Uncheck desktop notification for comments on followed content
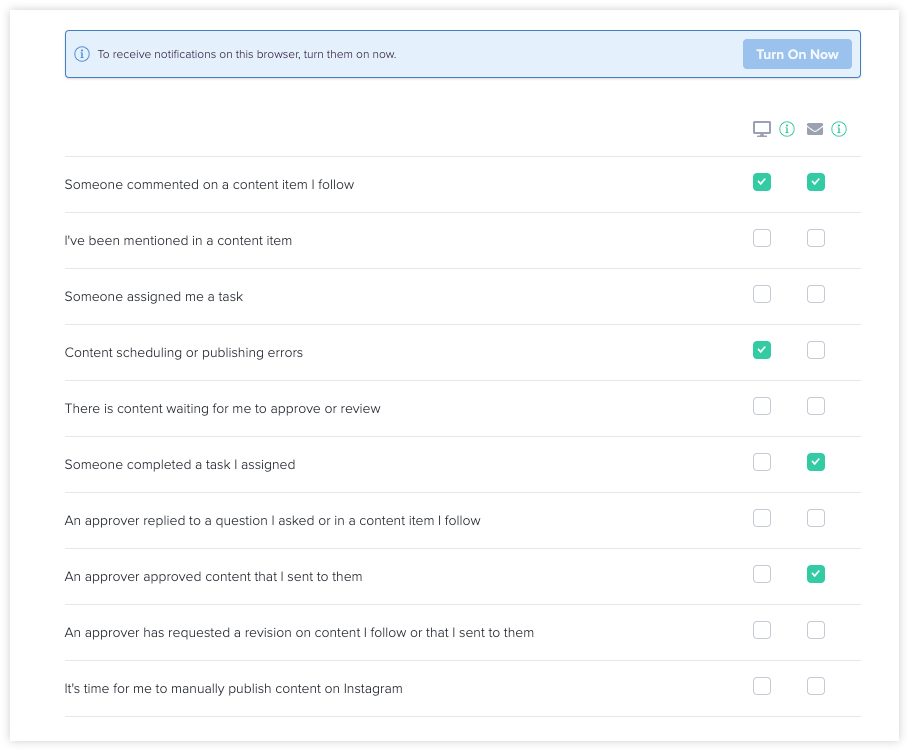 [762, 182]
